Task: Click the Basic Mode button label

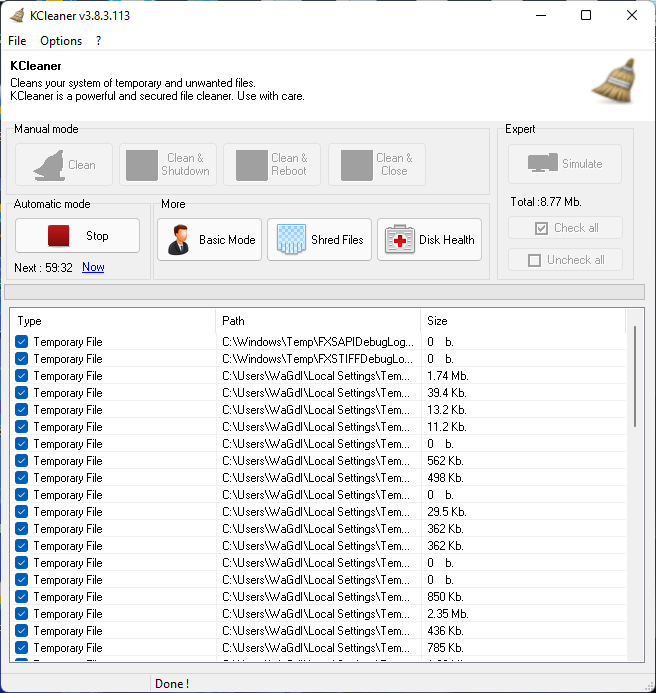Action: [227, 240]
